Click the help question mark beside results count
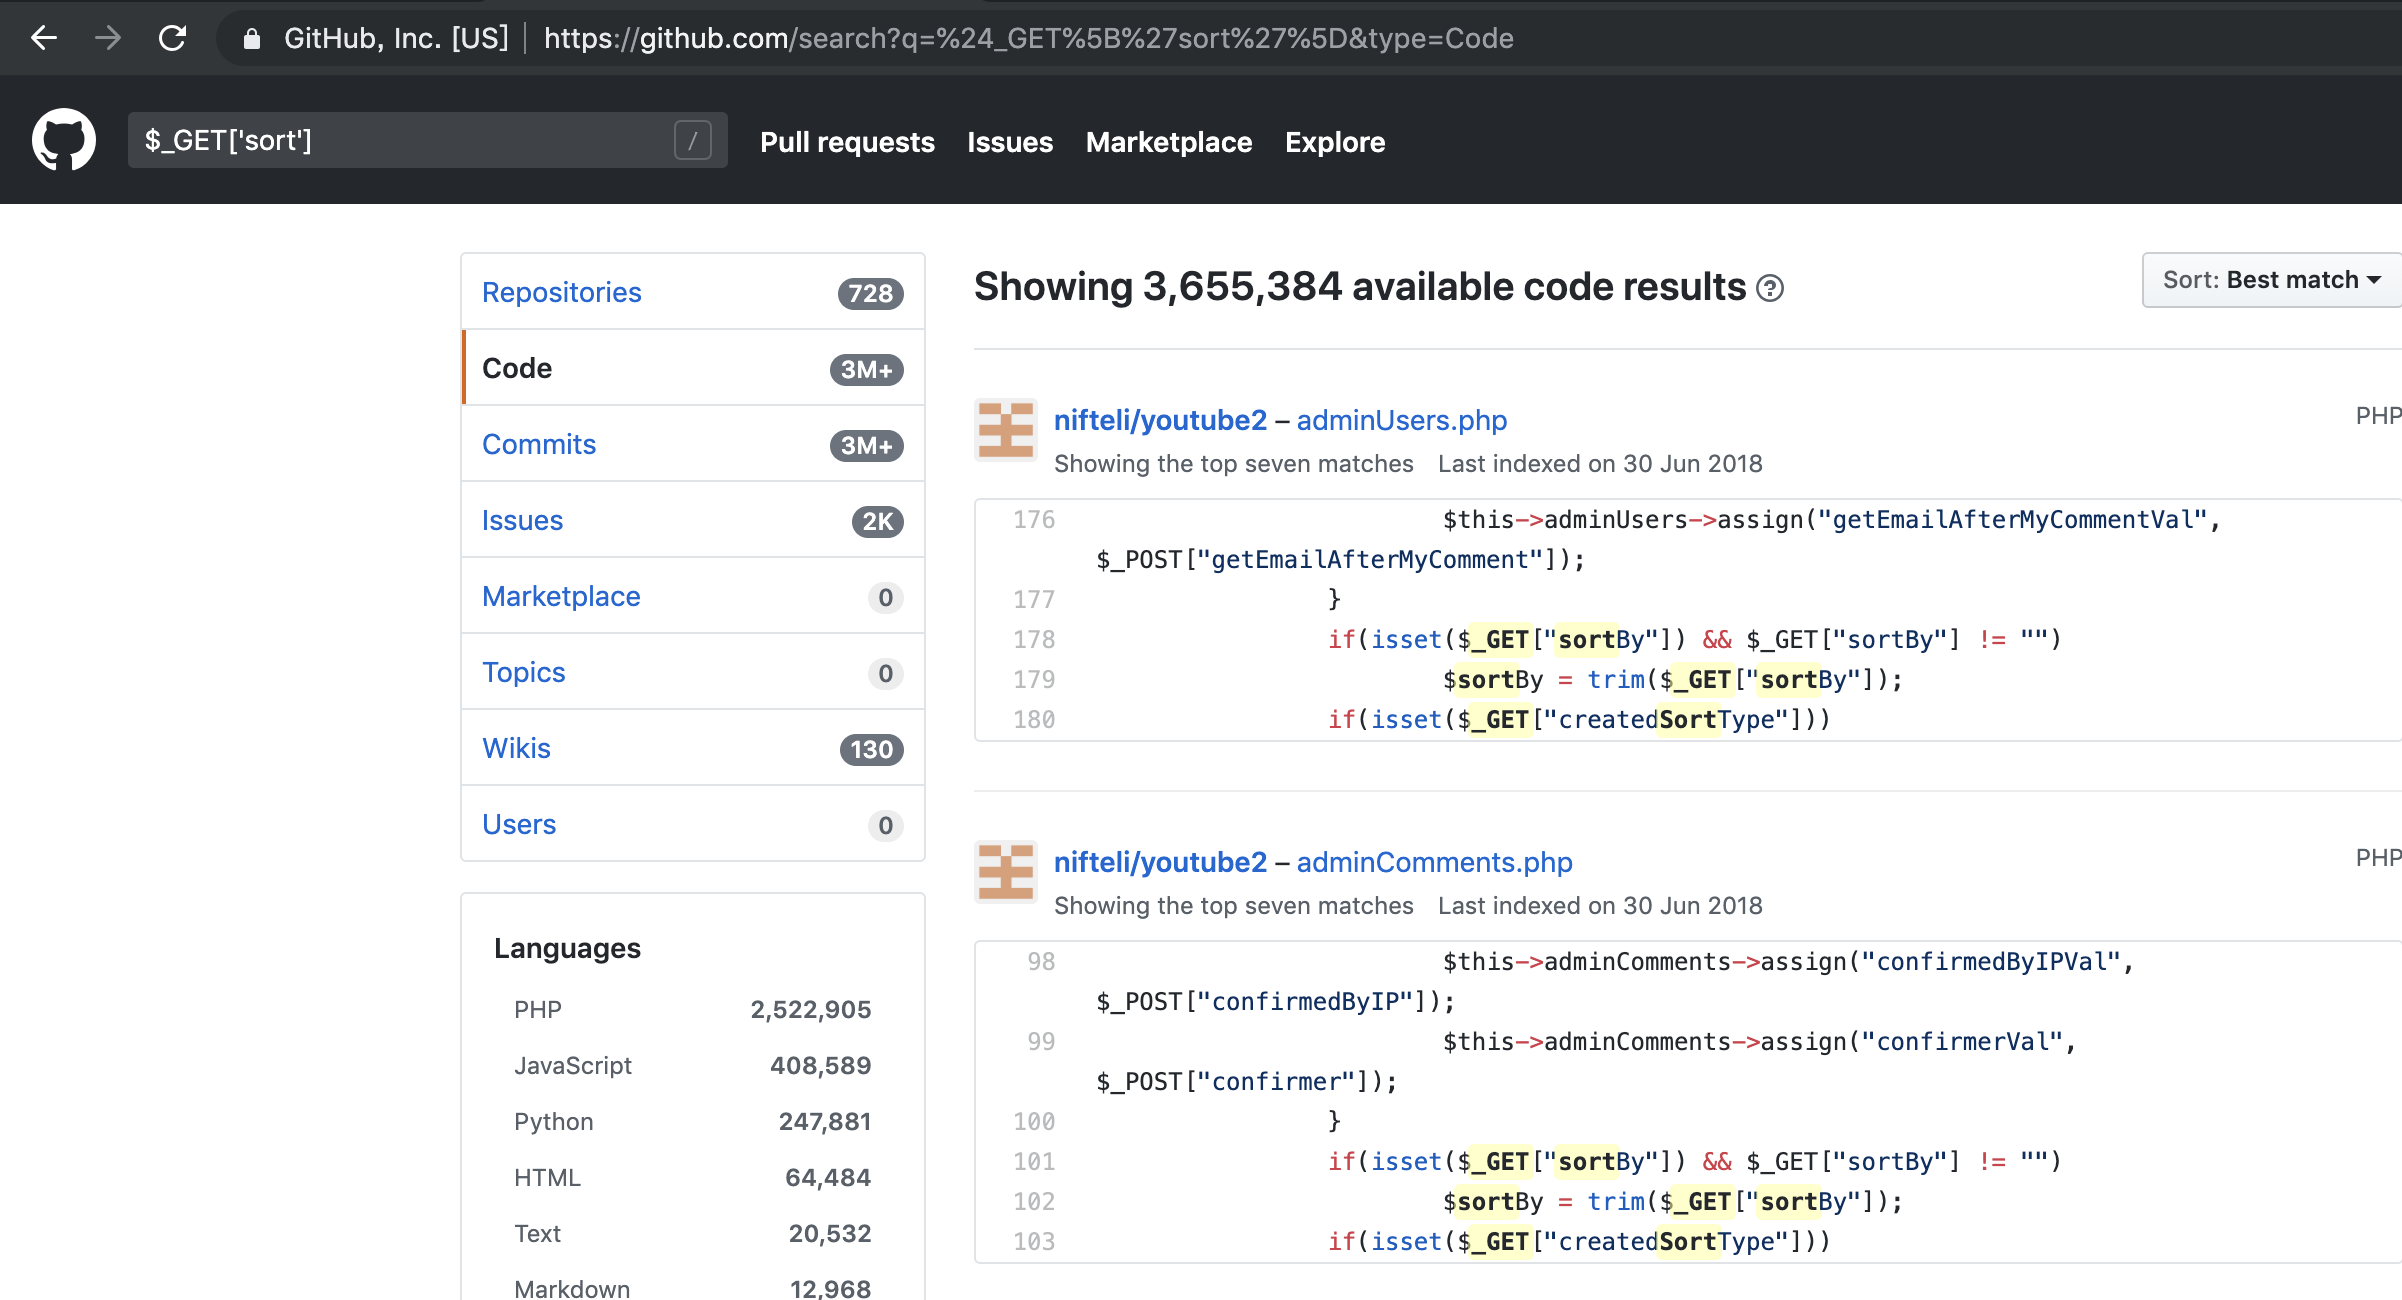The height and width of the screenshot is (1300, 2402). (1770, 288)
